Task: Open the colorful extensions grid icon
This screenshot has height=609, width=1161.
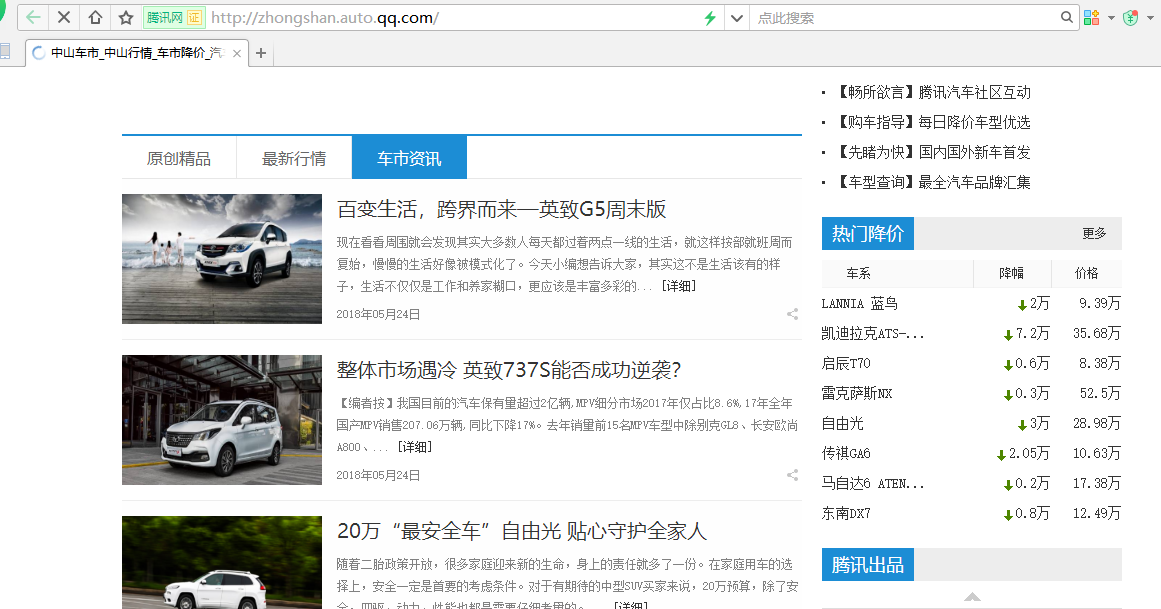Action: click(1091, 18)
